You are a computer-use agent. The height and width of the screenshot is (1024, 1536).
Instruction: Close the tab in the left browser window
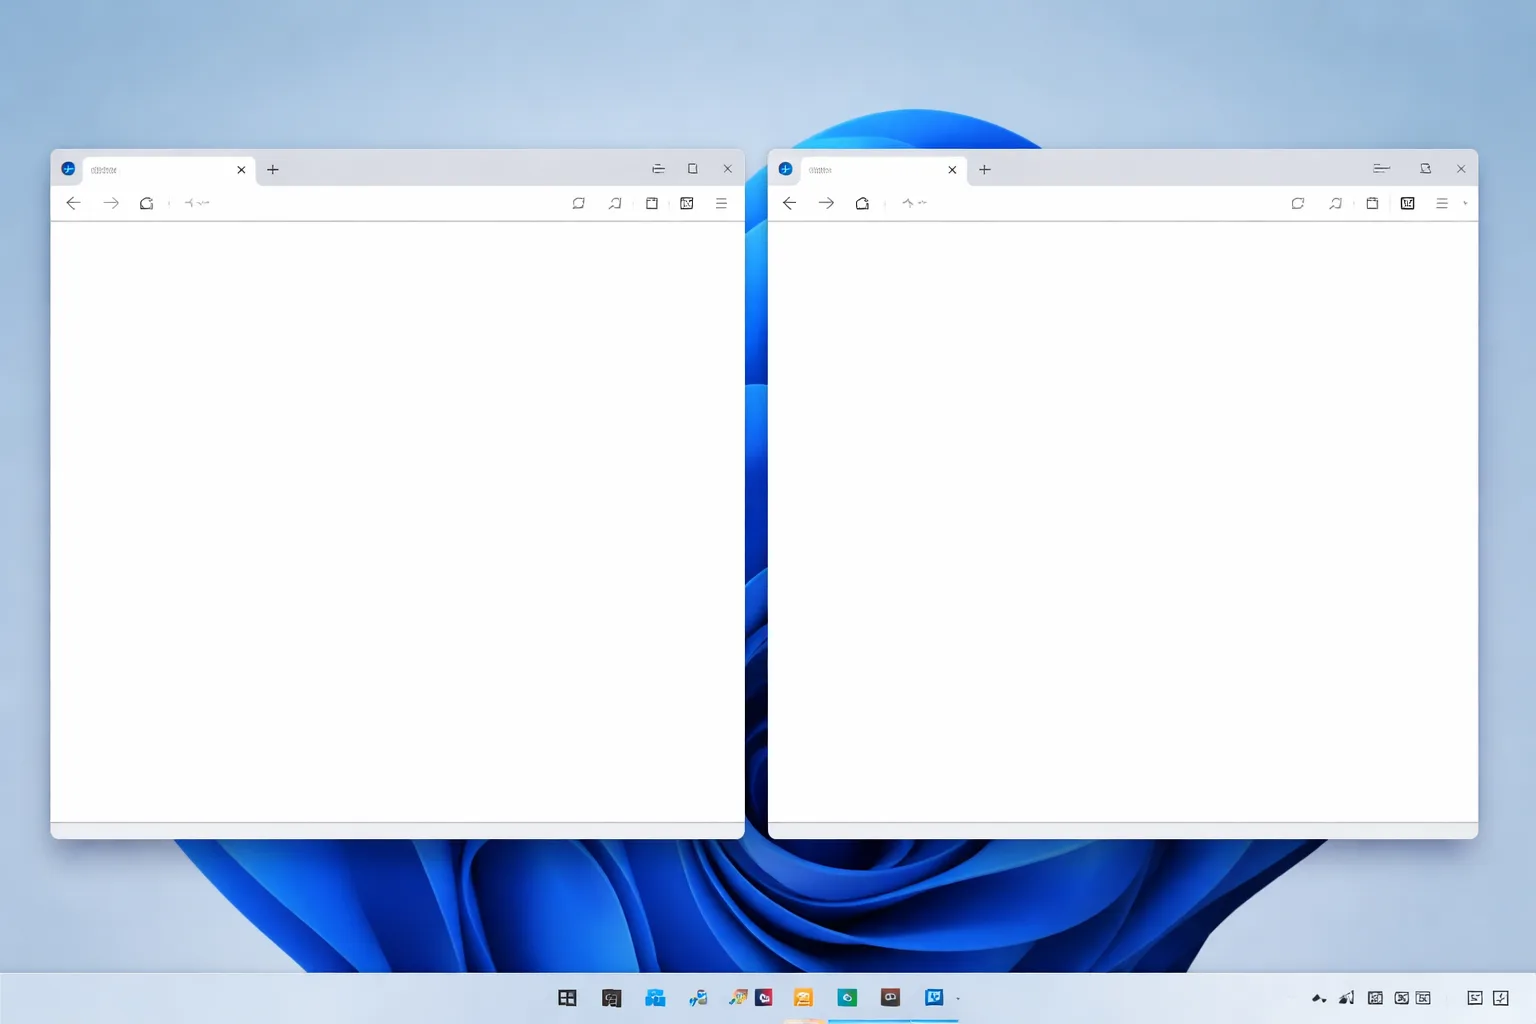[x=241, y=170]
